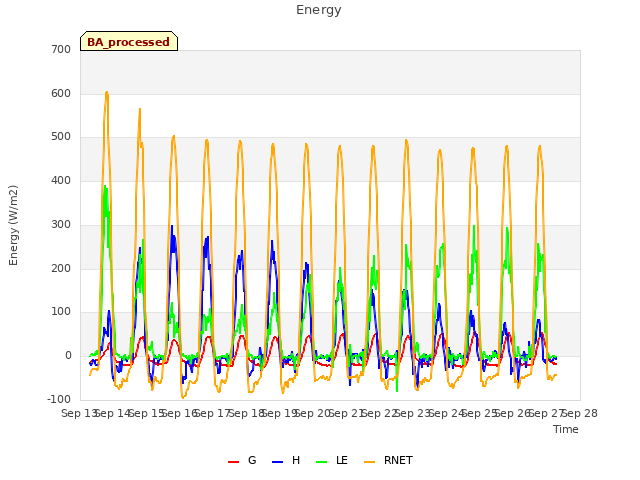
Task: Click the orange RNET legend line marker
Action: (369, 462)
